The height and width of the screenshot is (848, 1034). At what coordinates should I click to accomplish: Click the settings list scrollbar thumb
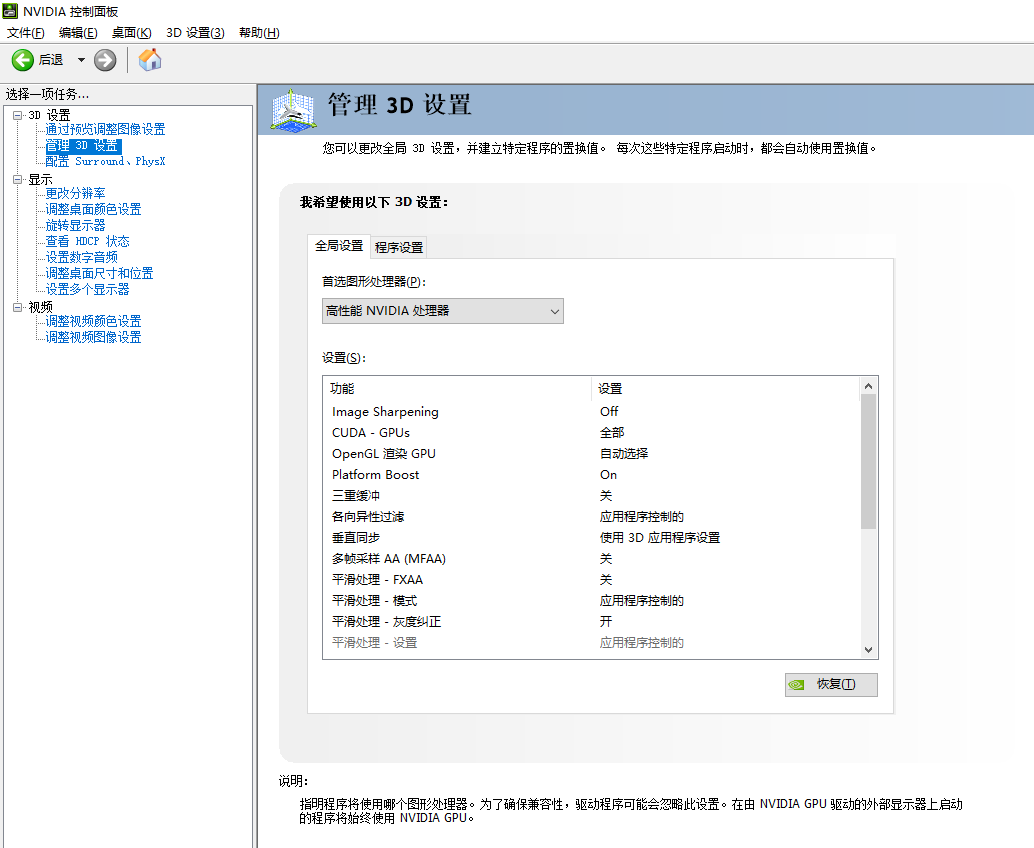pyautogui.click(x=868, y=462)
